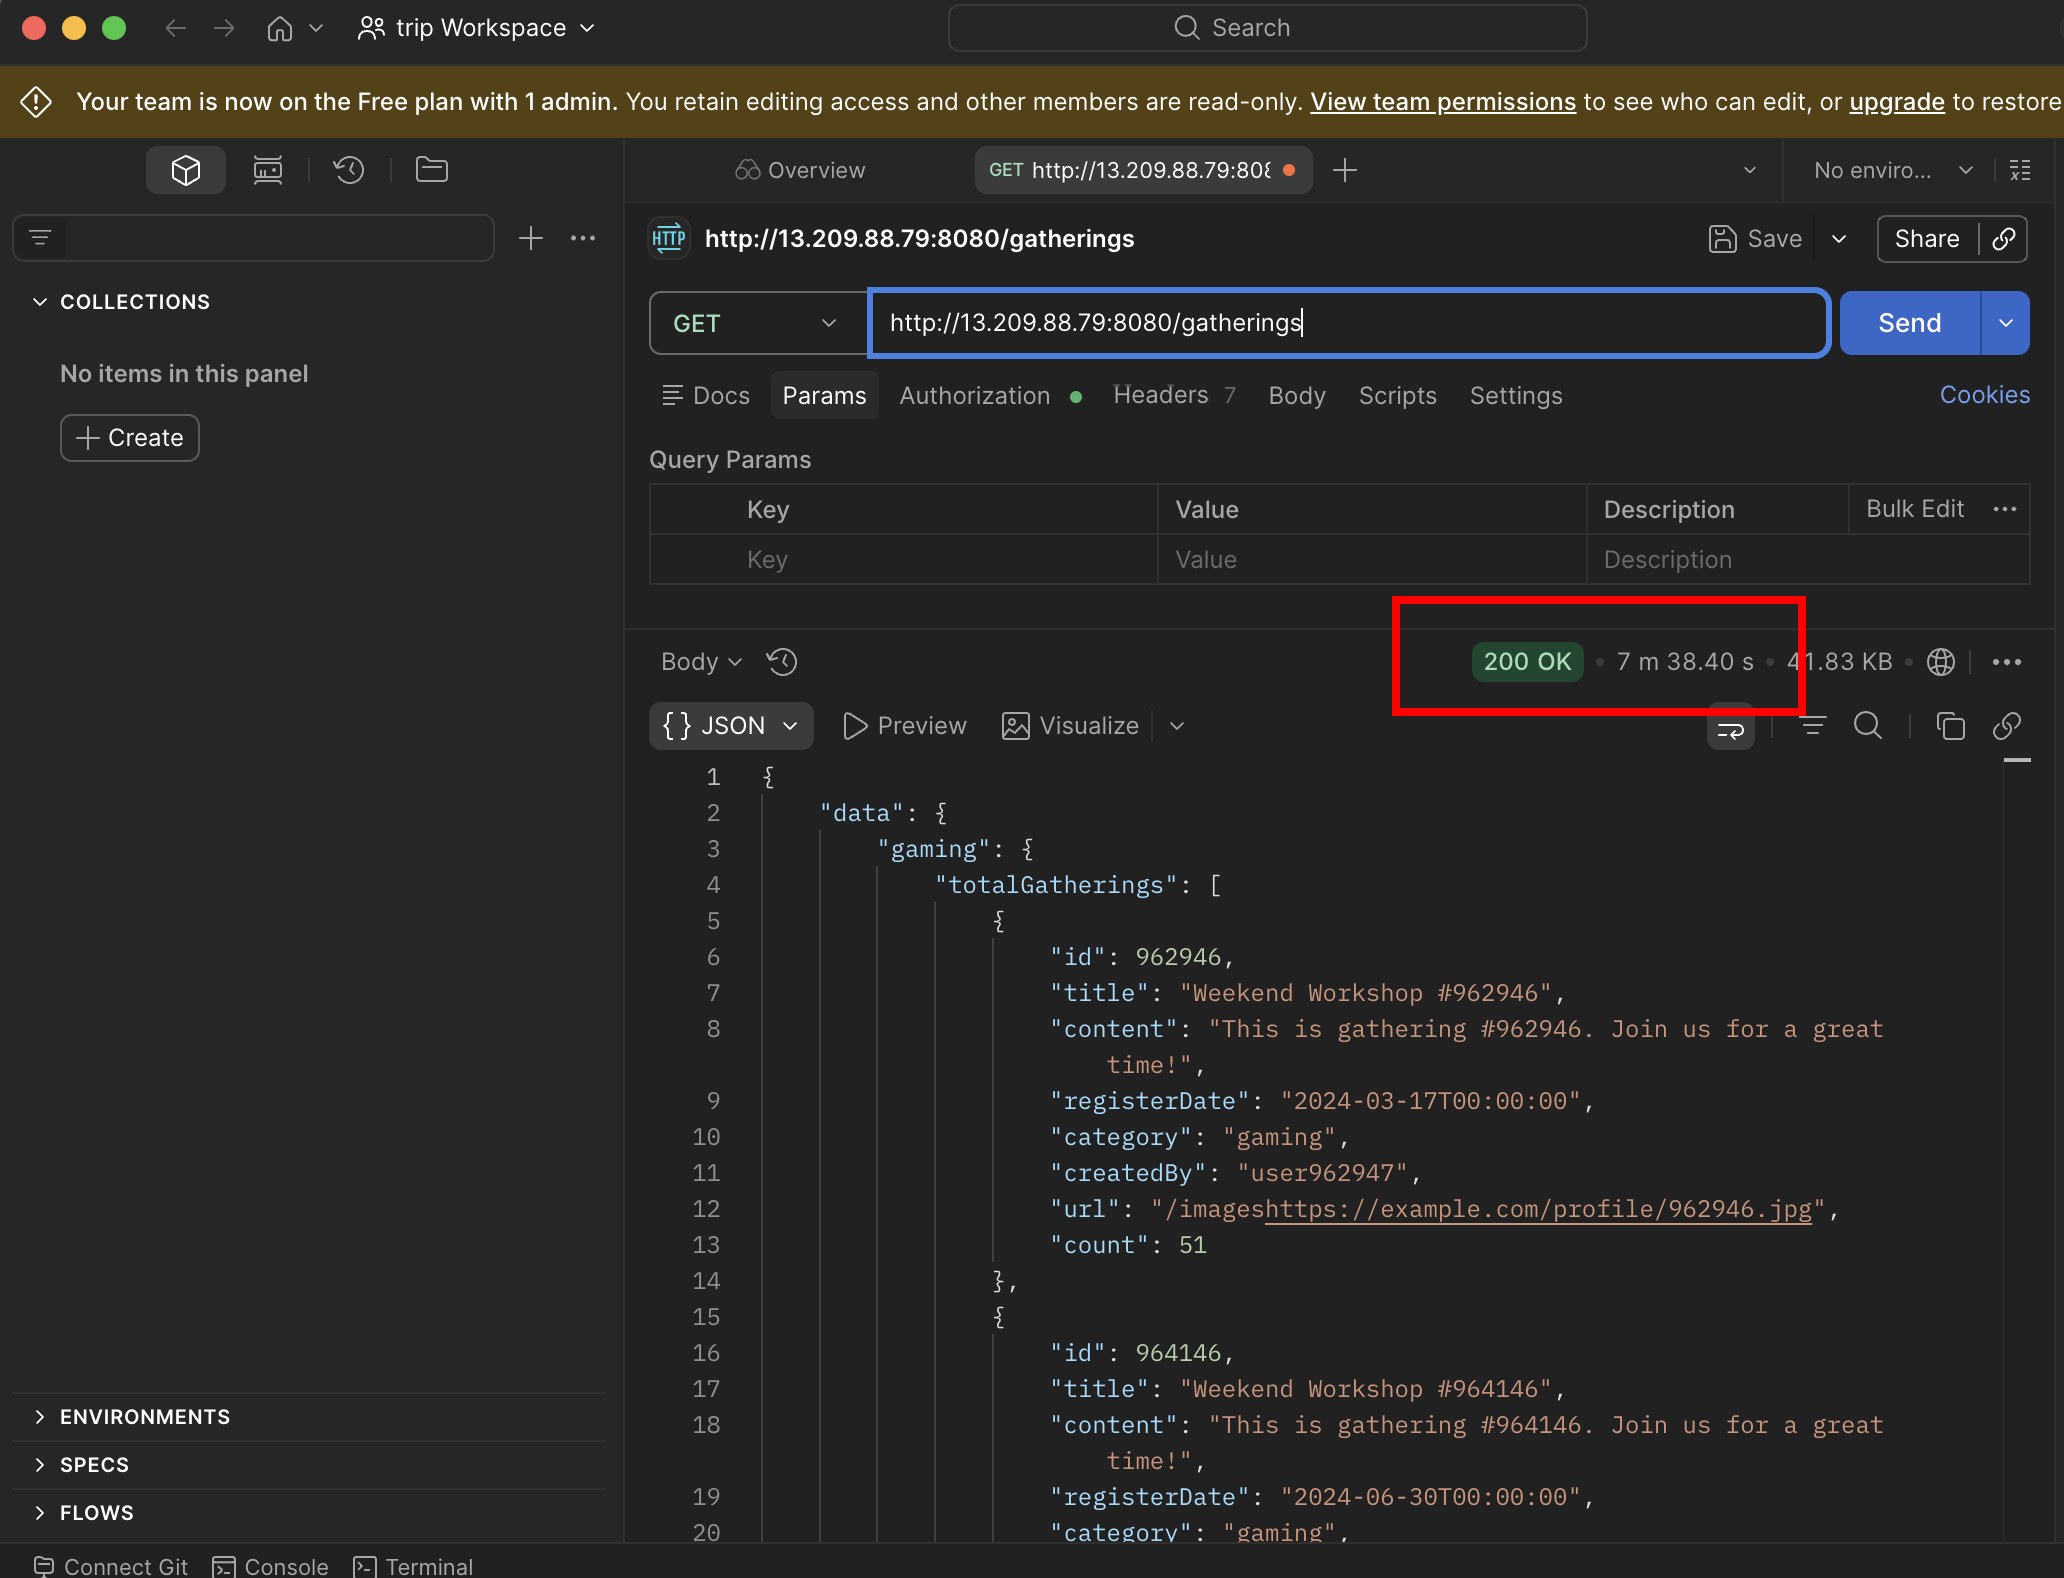Open query params more options ellipsis
Screen dimensions: 2064x1578
pyautogui.click(x=2005, y=510)
